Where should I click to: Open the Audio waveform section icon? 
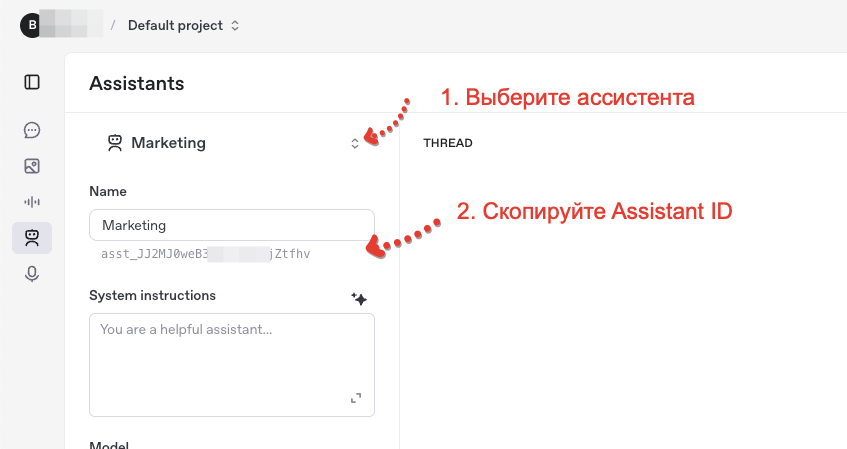tap(32, 202)
